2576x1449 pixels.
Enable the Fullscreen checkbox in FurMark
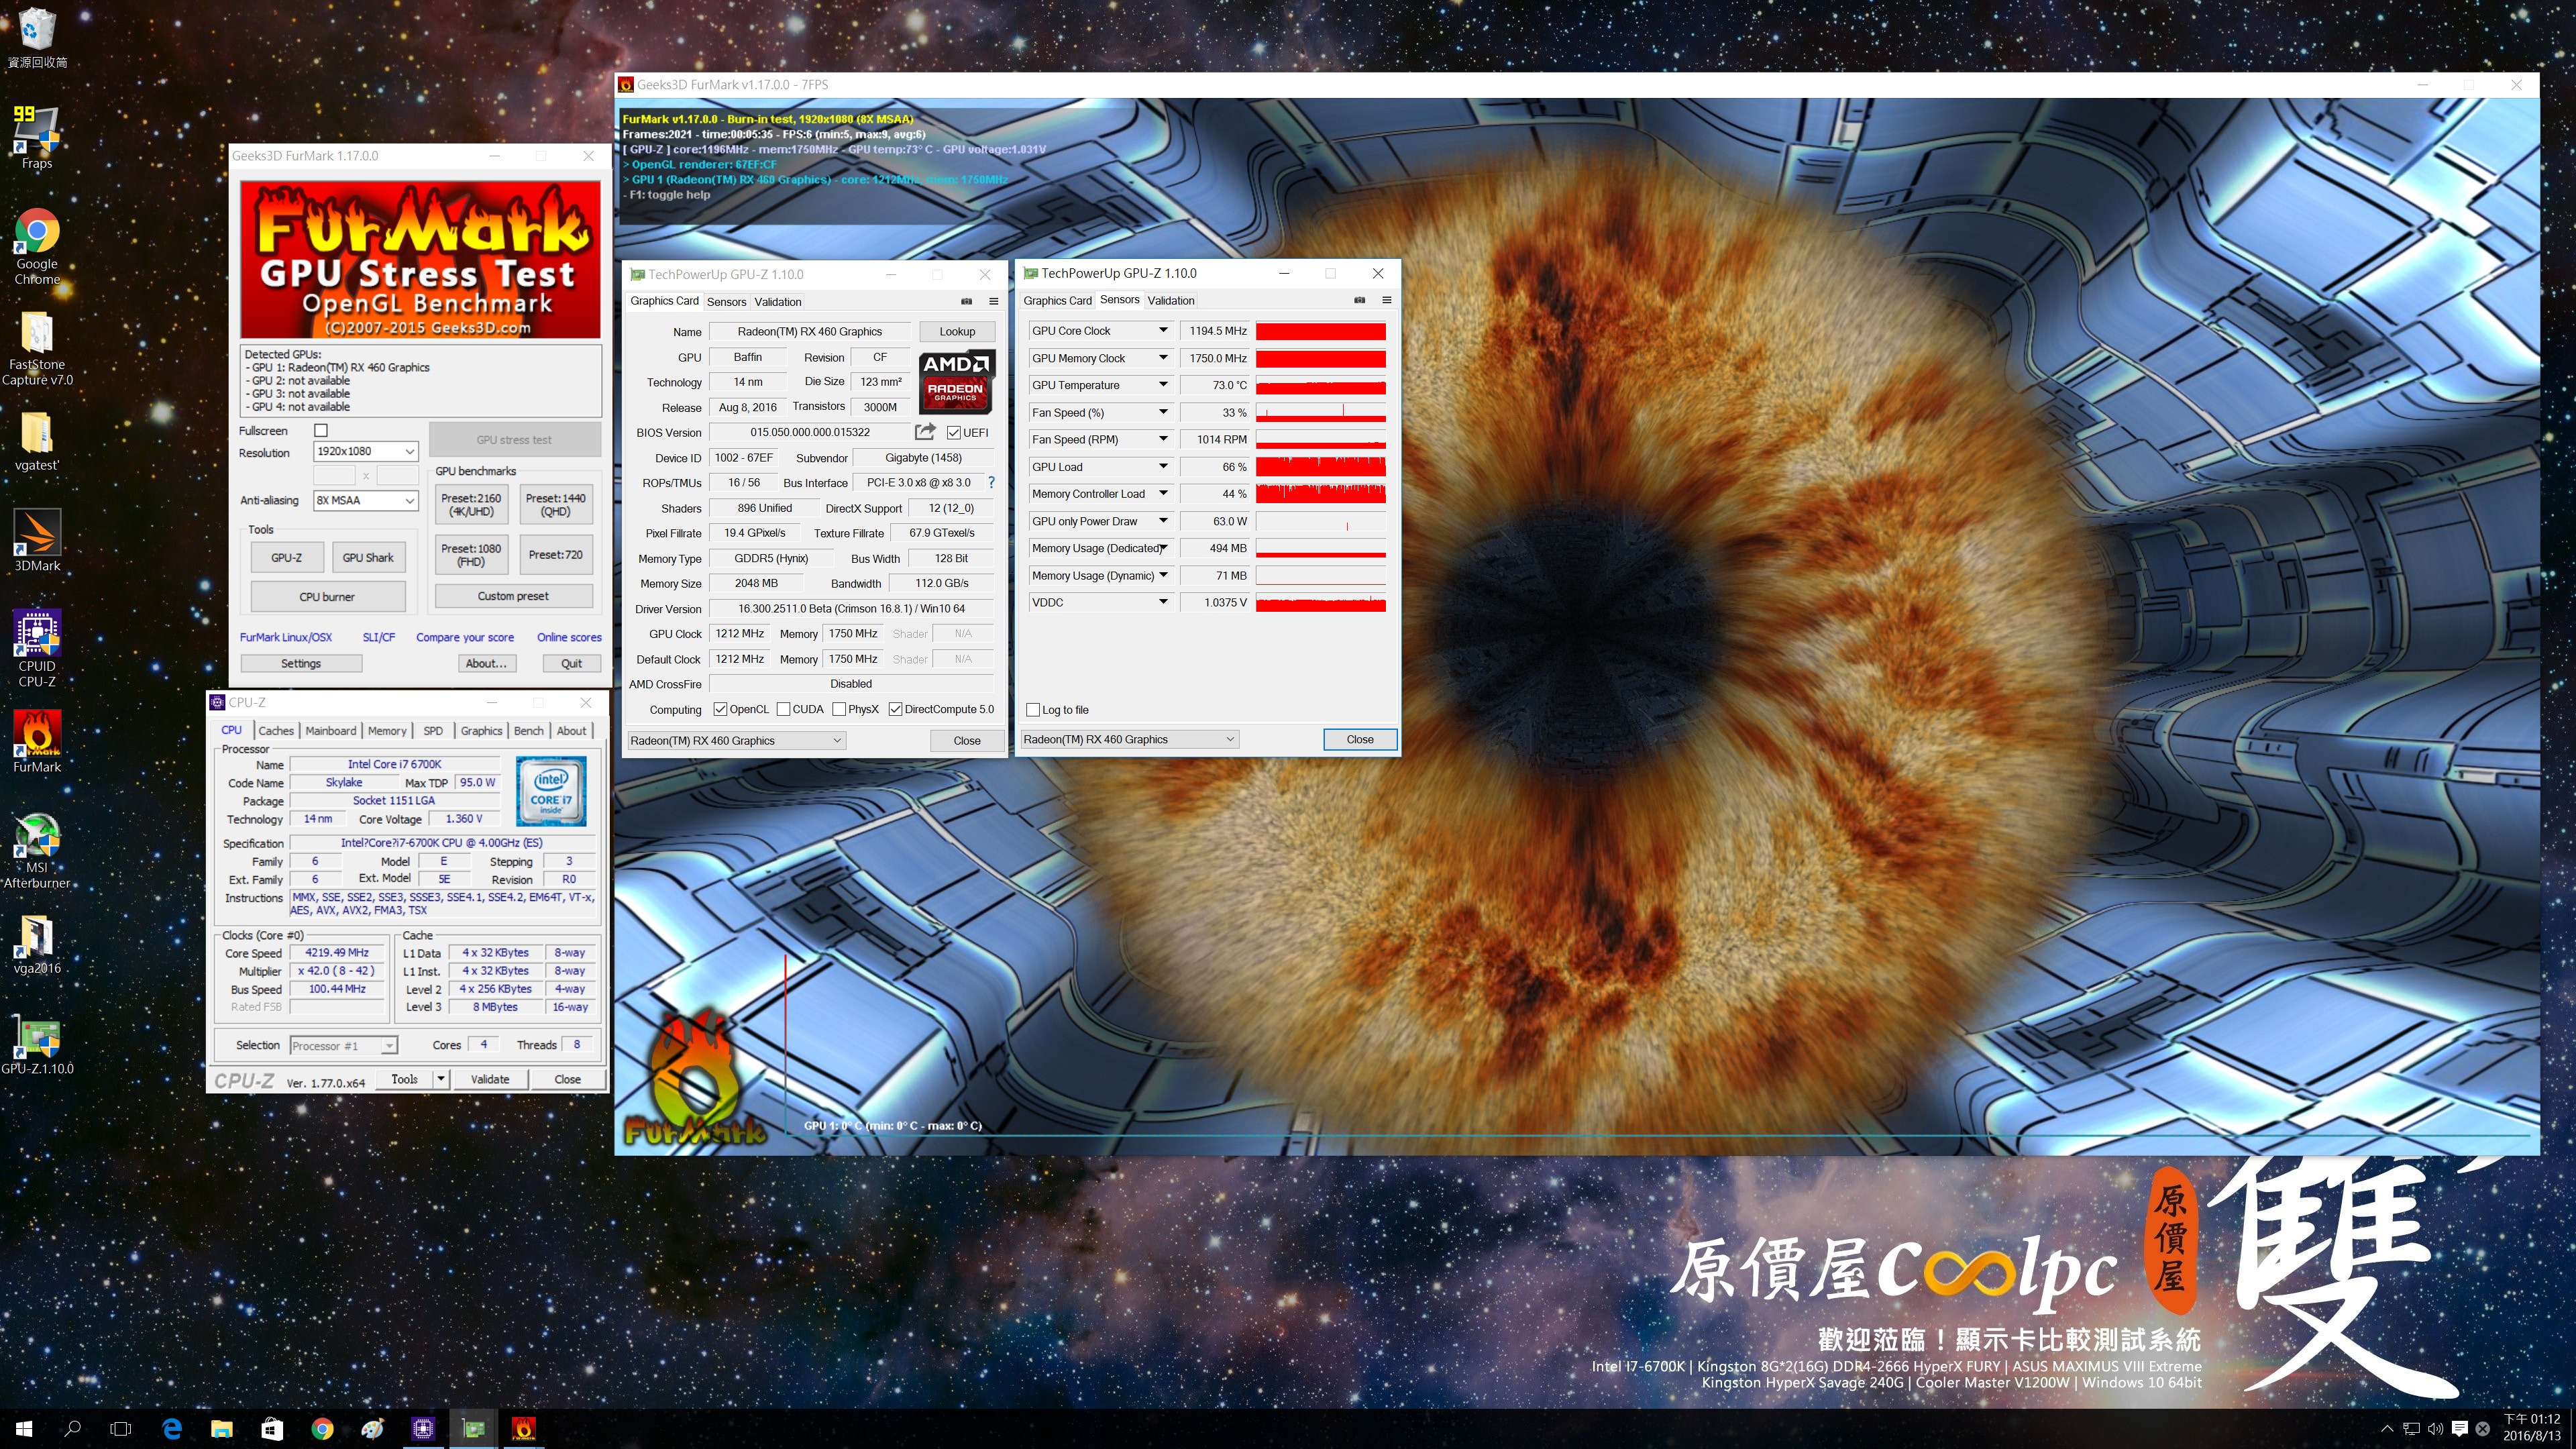point(321,430)
